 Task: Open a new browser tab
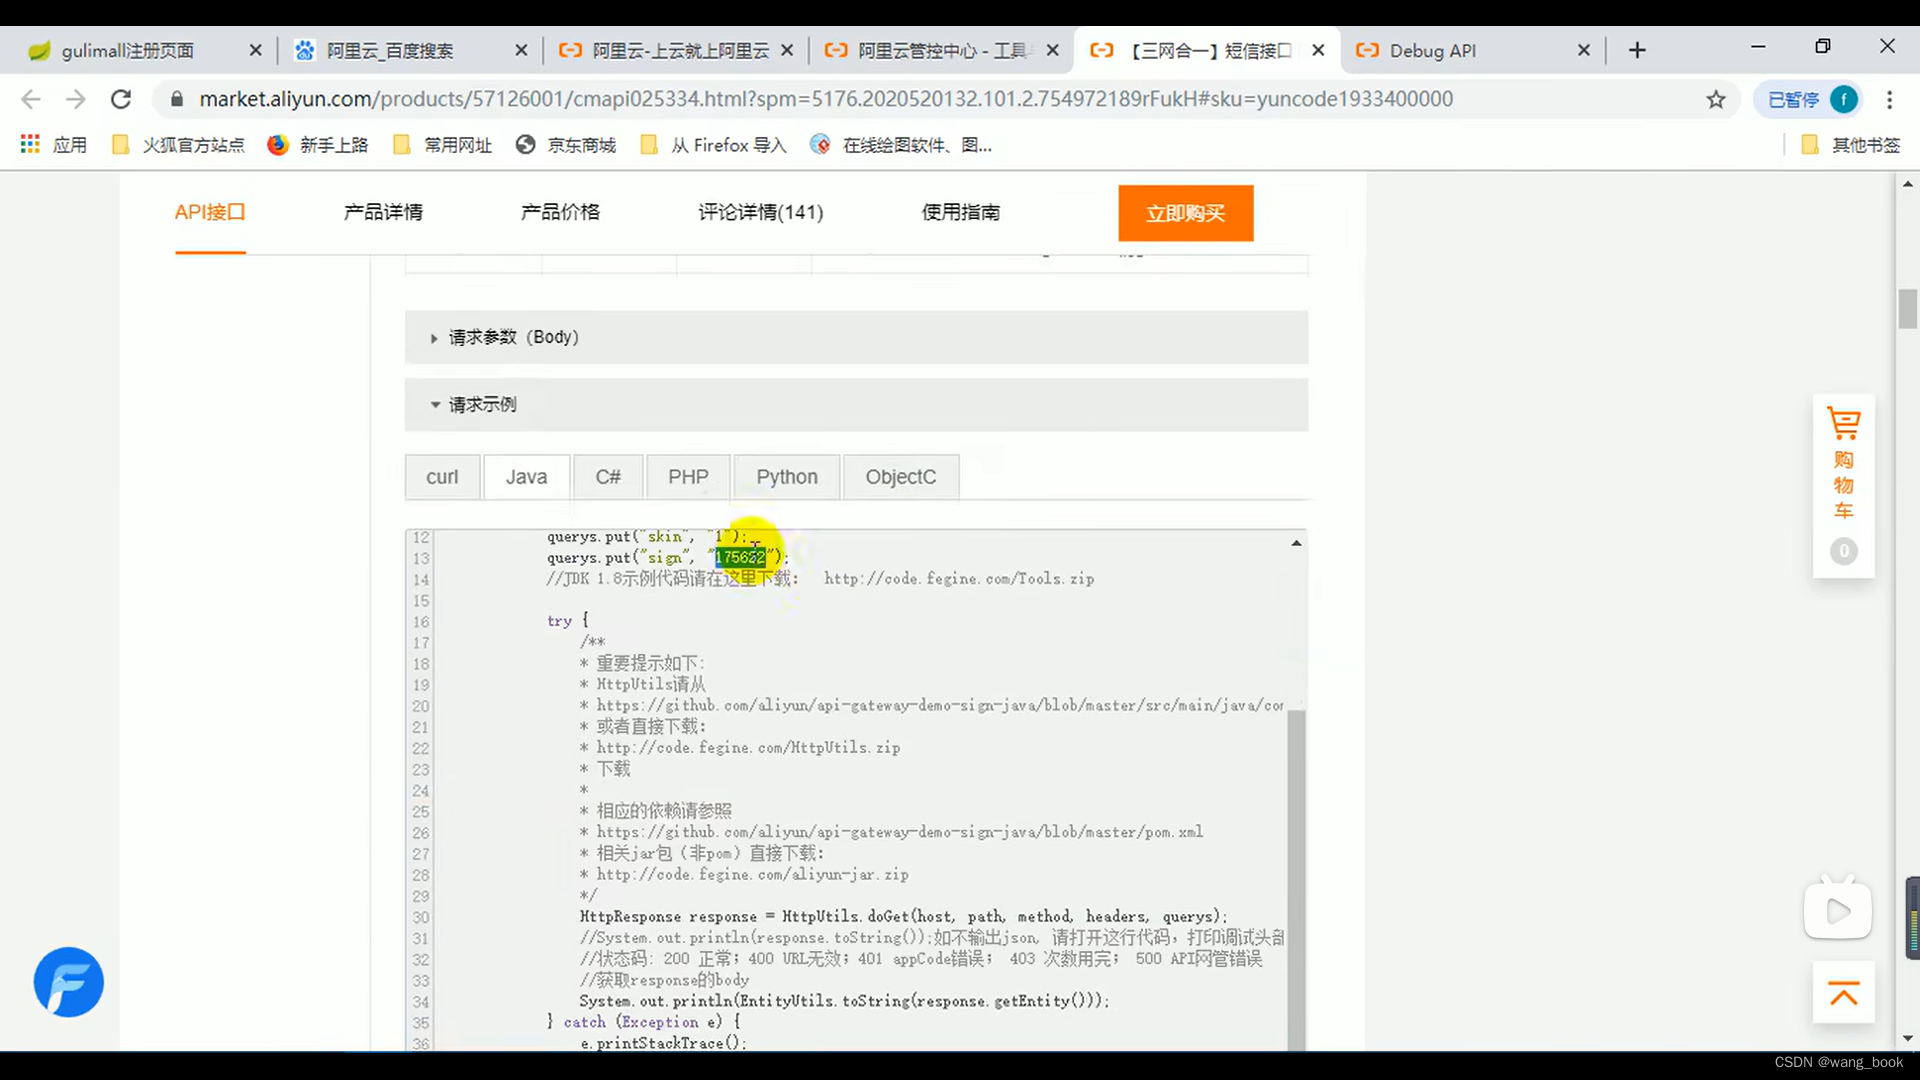click(1637, 50)
